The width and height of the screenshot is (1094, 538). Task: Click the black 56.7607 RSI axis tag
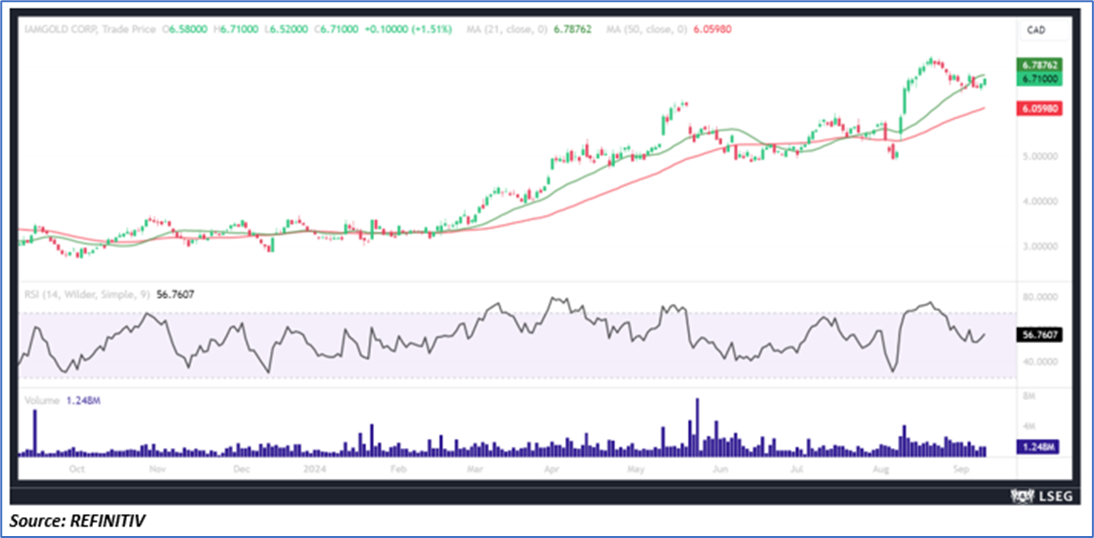(1040, 335)
